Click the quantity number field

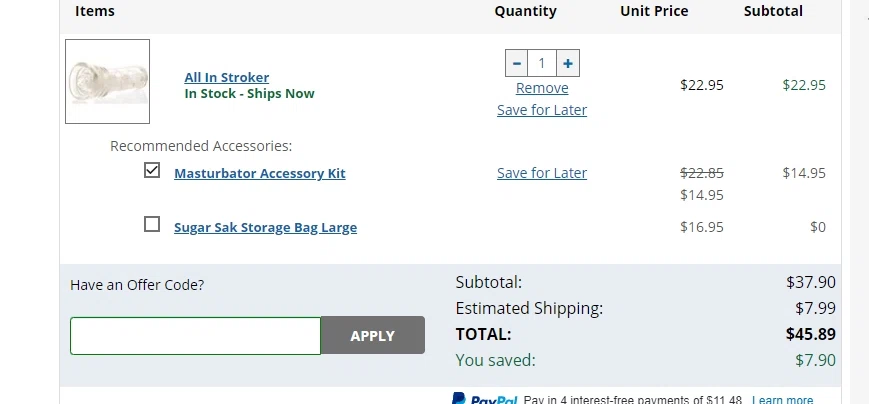[542, 63]
